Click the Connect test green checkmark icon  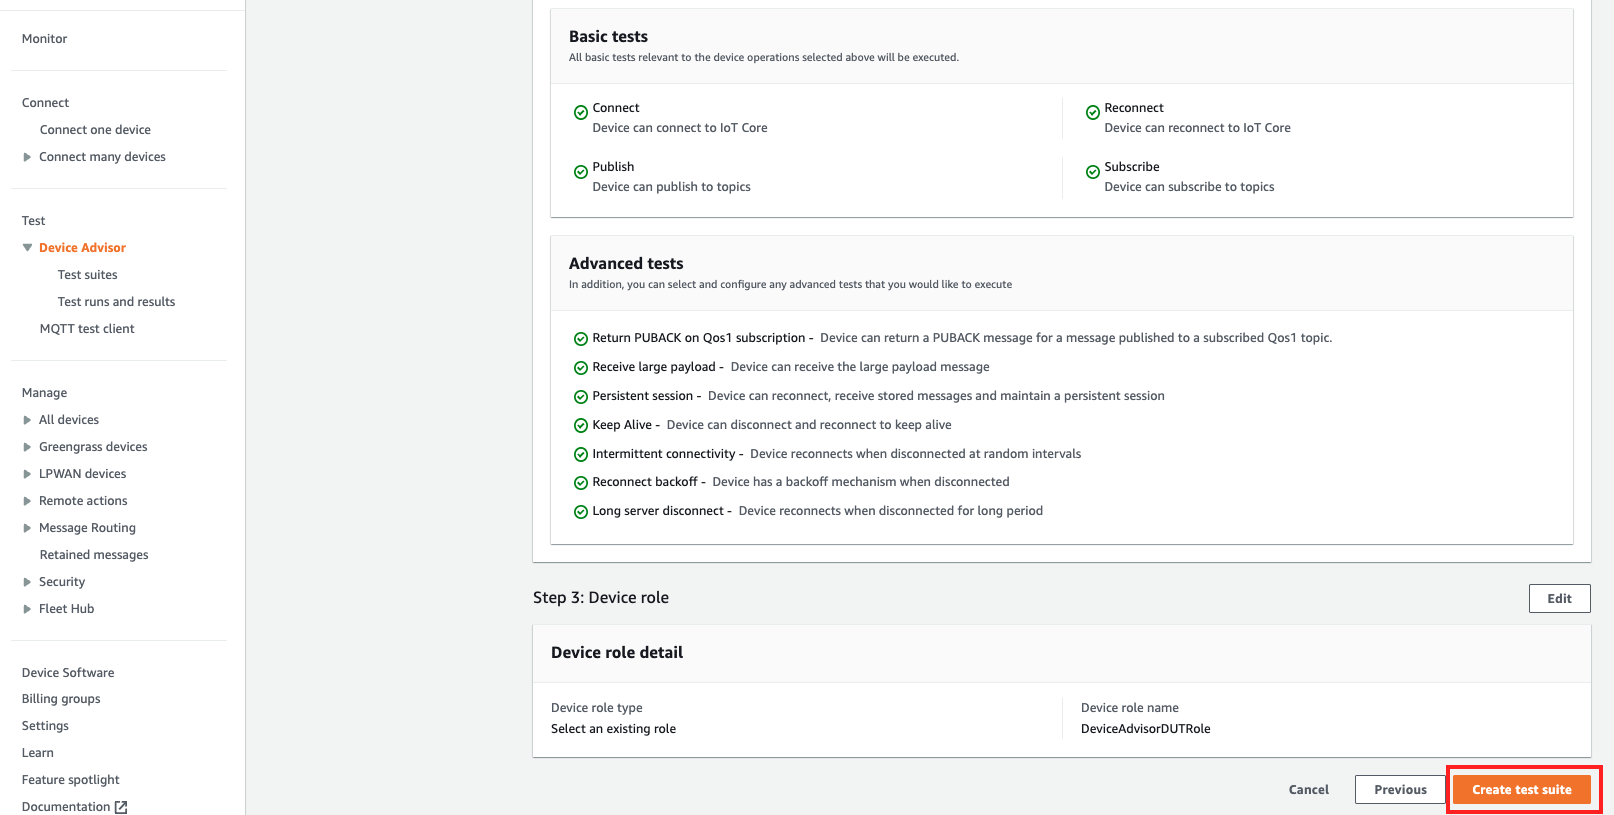pos(580,113)
